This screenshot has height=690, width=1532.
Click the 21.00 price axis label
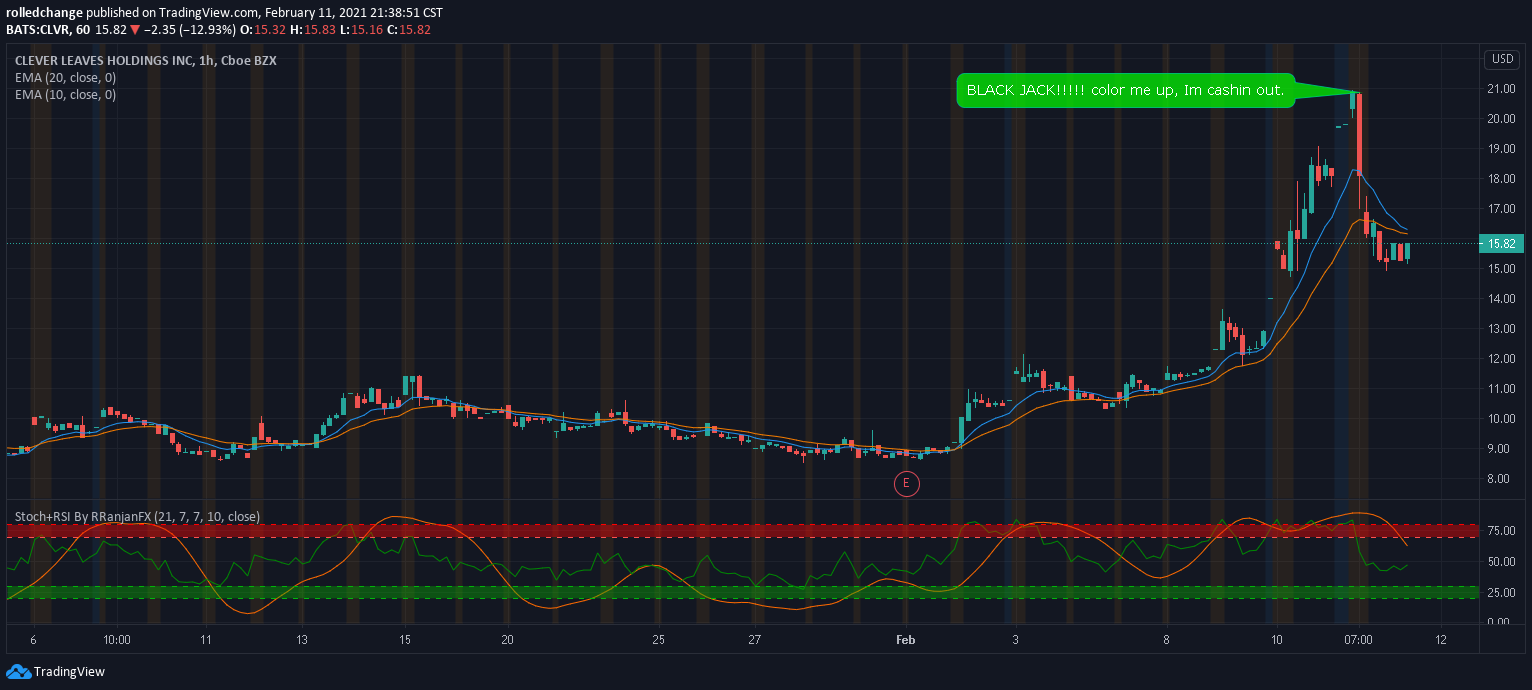[1501, 89]
